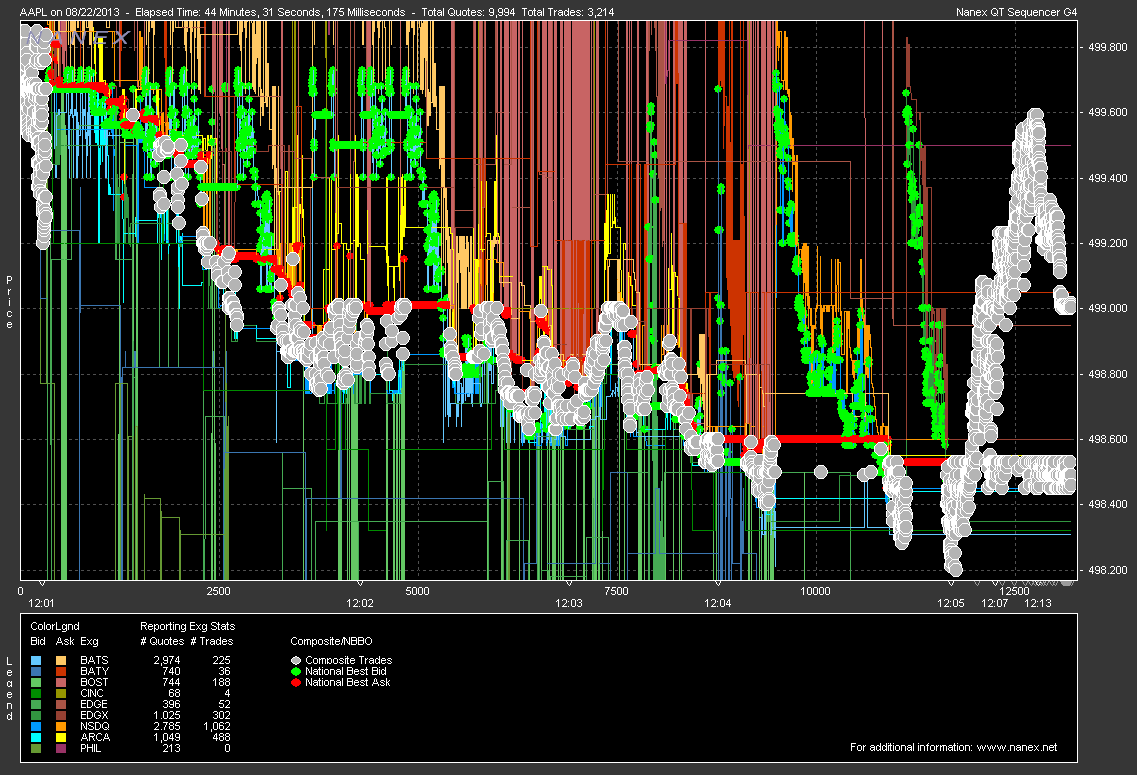
Task: Click the 10000 x-axis tick label
Action: (x=815, y=591)
